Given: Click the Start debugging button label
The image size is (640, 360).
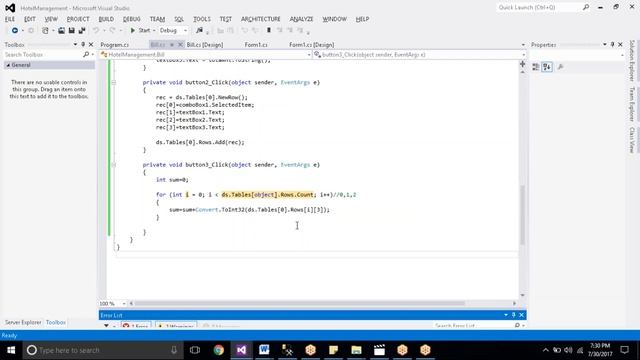Looking at the screenshot, I should pyautogui.click(x=144, y=31).
